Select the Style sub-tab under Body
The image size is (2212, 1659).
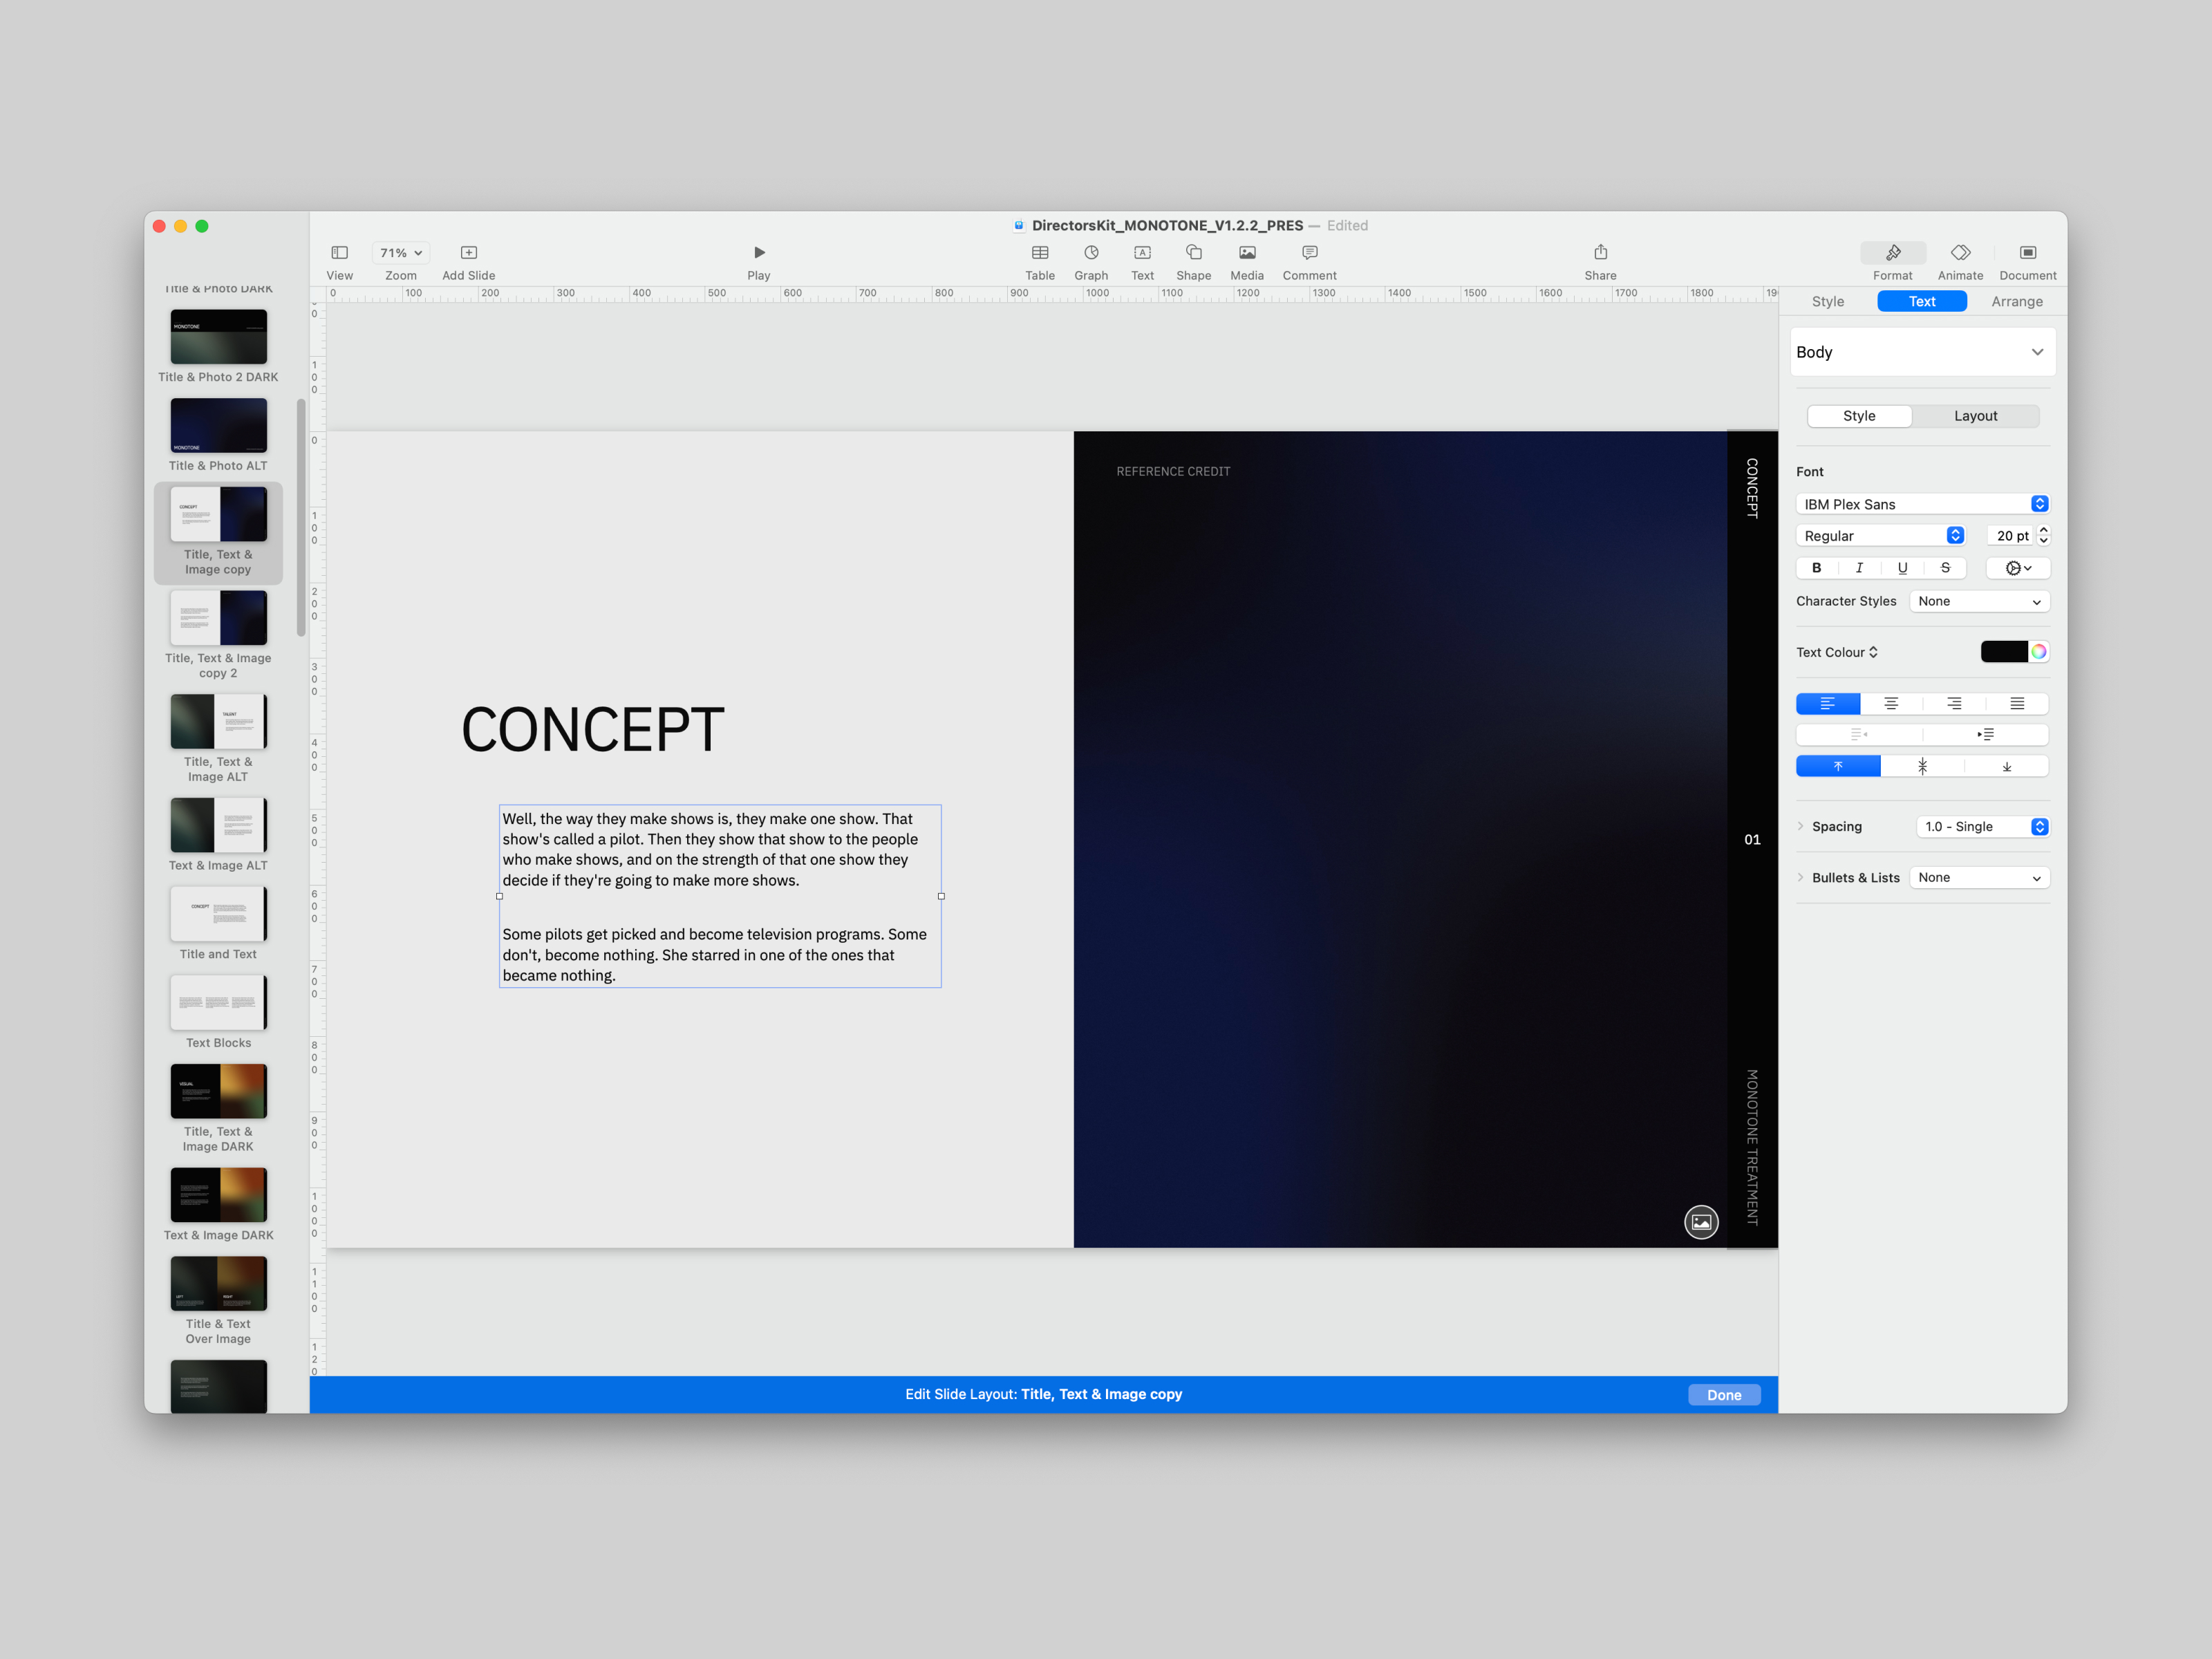(x=1859, y=416)
